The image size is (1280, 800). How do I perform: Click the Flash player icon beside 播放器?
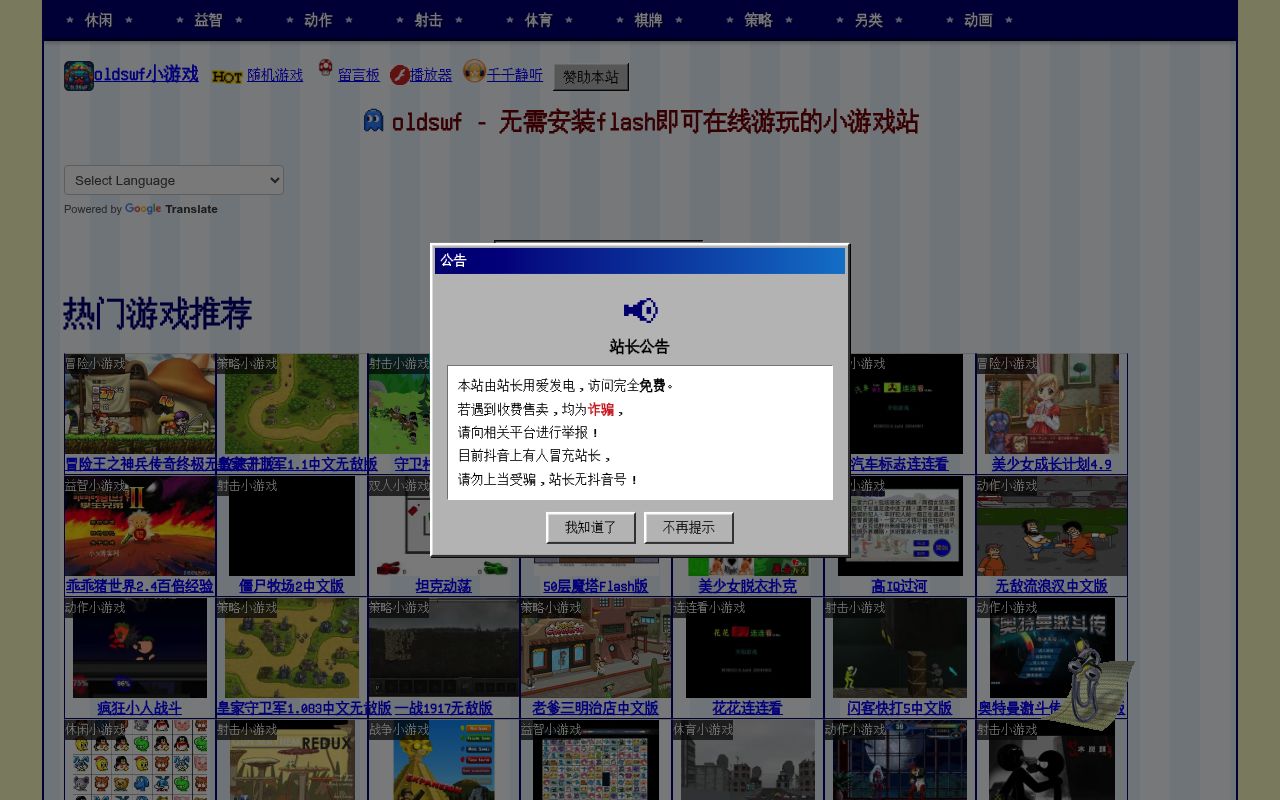click(x=400, y=75)
